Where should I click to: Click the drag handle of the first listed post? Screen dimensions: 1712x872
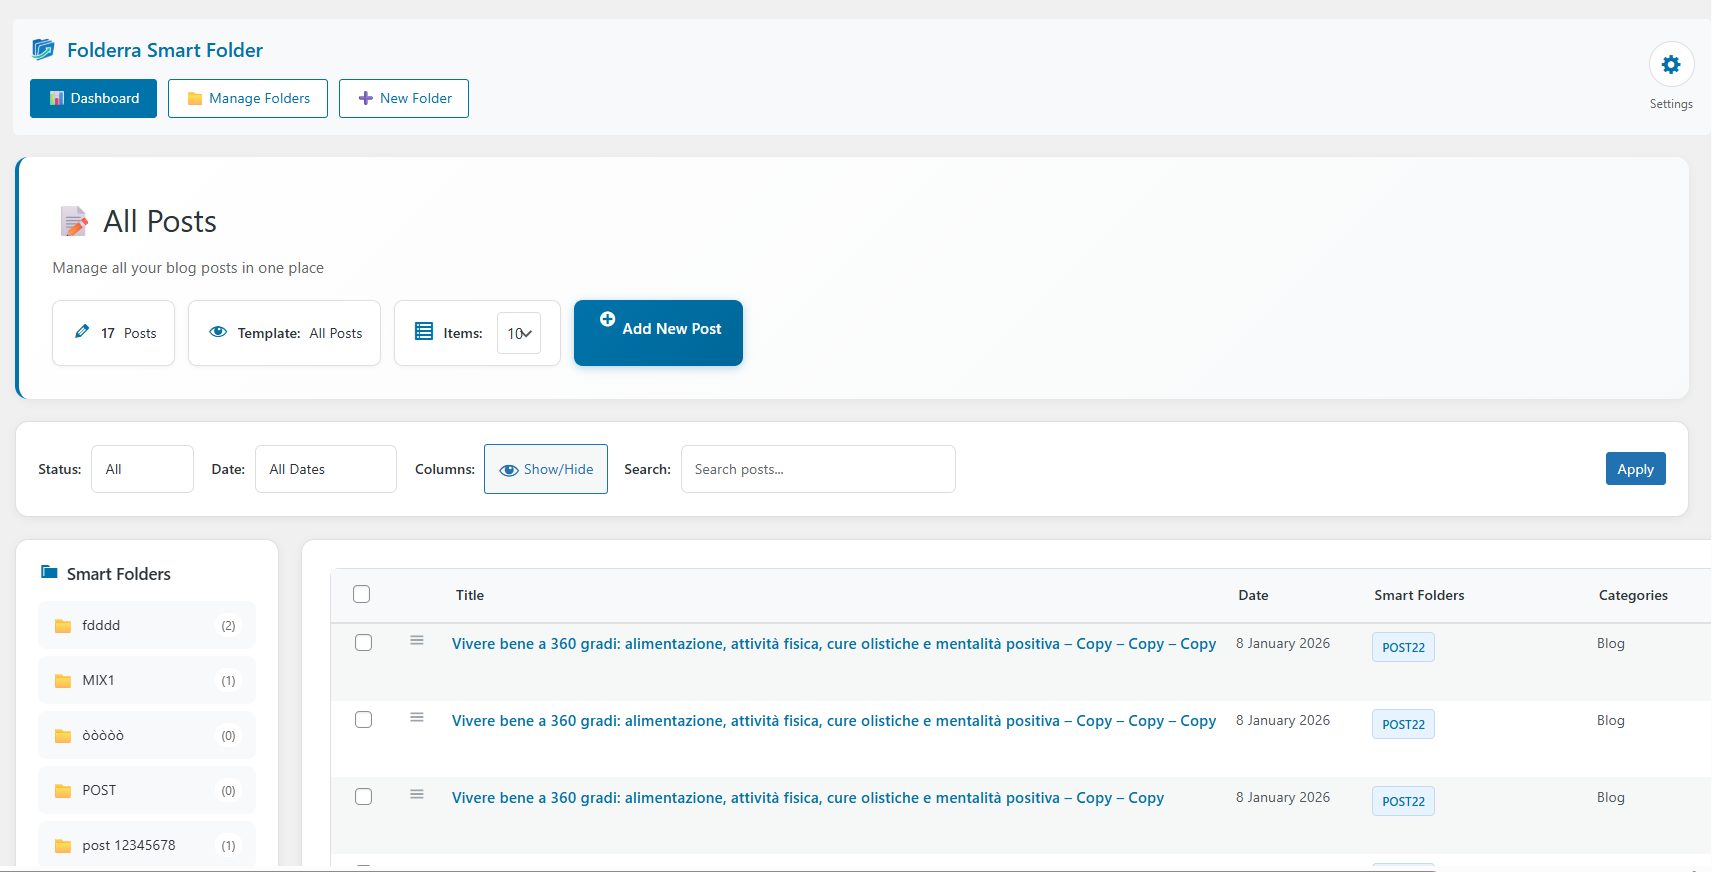(417, 640)
